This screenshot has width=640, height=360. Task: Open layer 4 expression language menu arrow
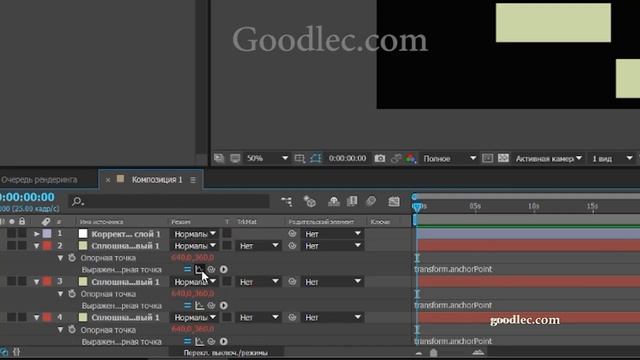[x=224, y=341]
